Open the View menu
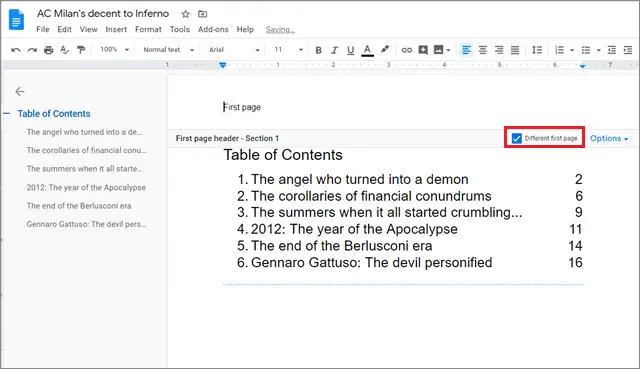The image size is (640, 369). tap(89, 29)
